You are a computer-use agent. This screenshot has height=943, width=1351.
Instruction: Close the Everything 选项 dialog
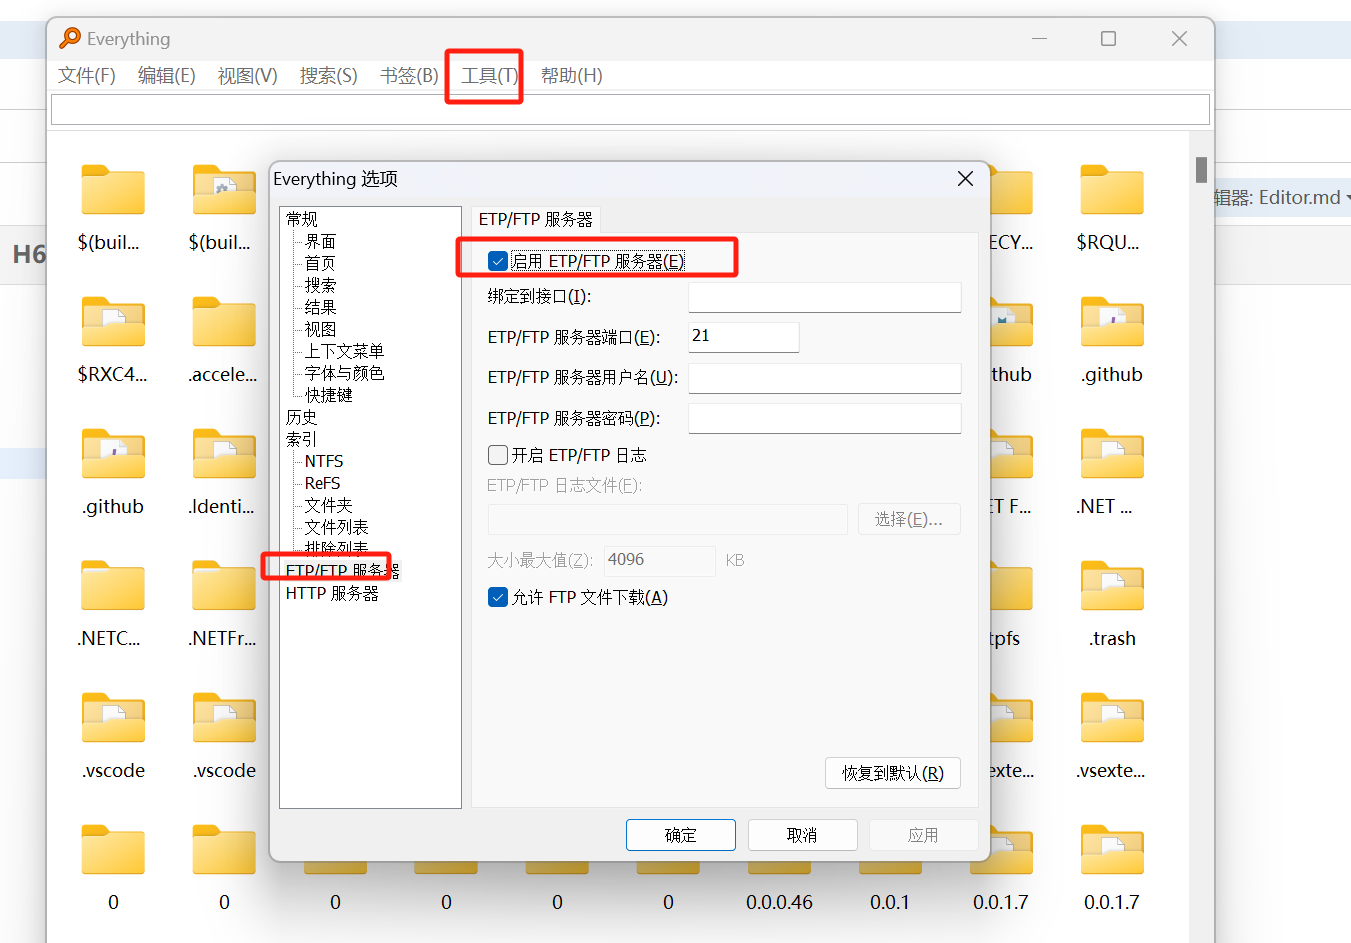(x=965, y=178)
